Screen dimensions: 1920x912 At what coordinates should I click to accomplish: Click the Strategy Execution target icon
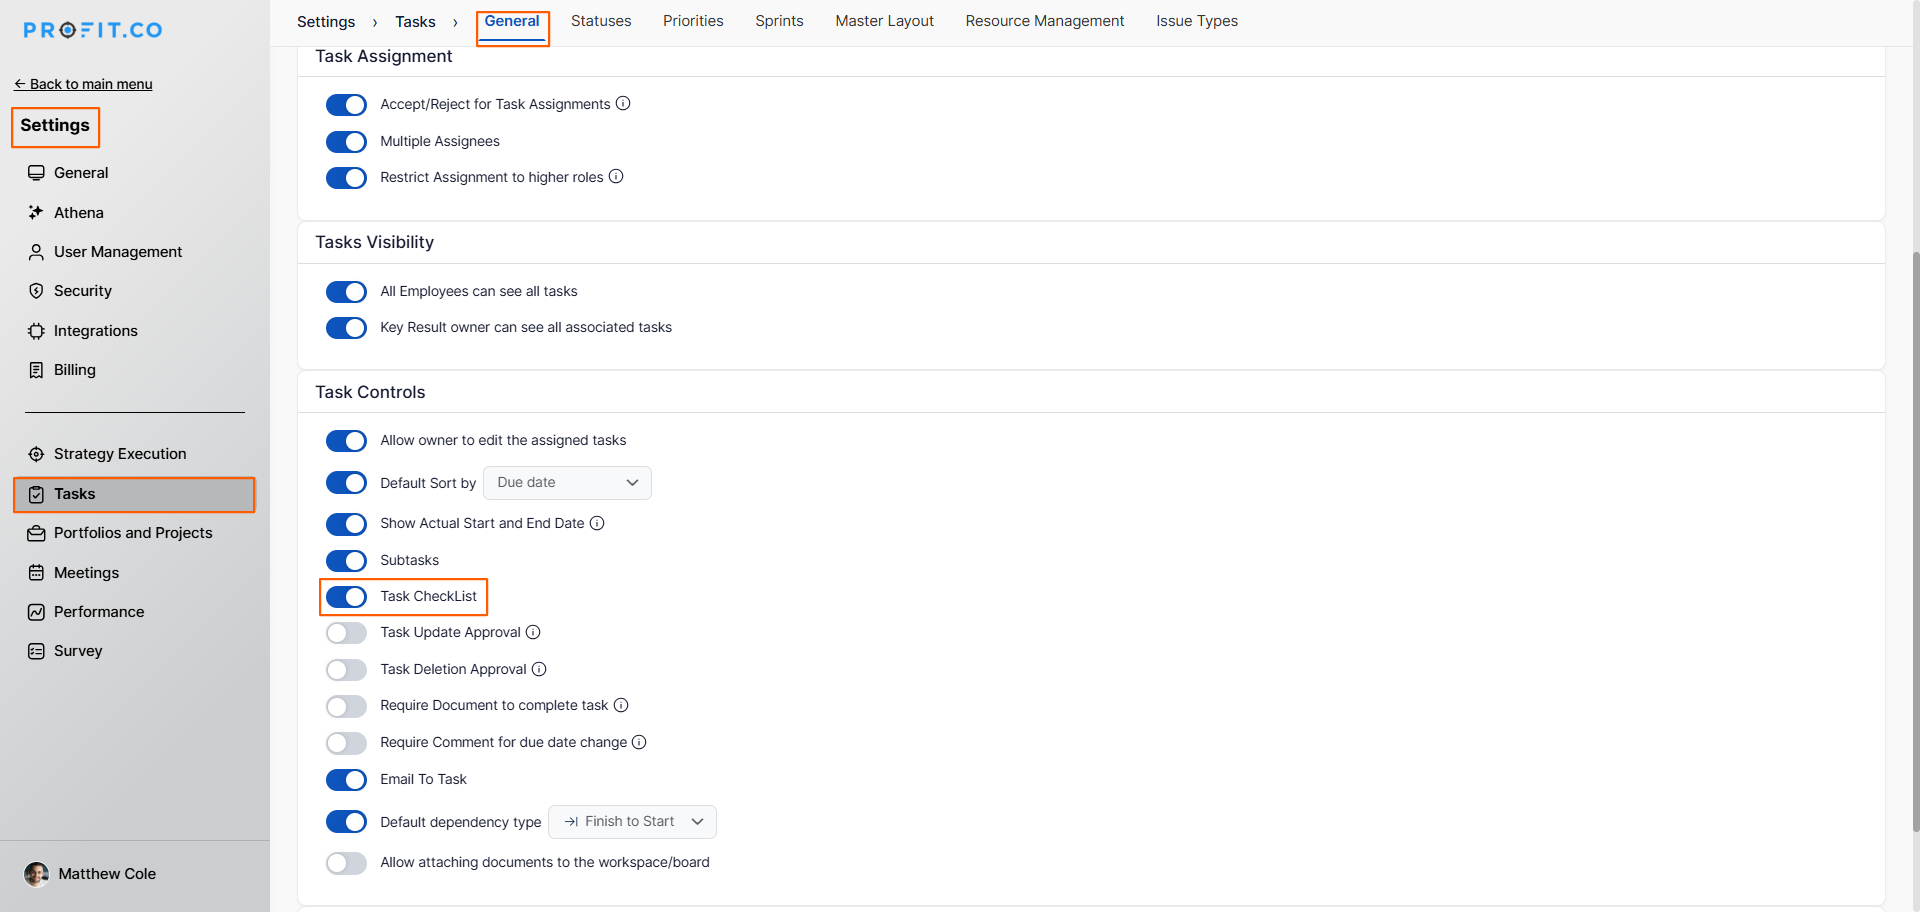36,454
